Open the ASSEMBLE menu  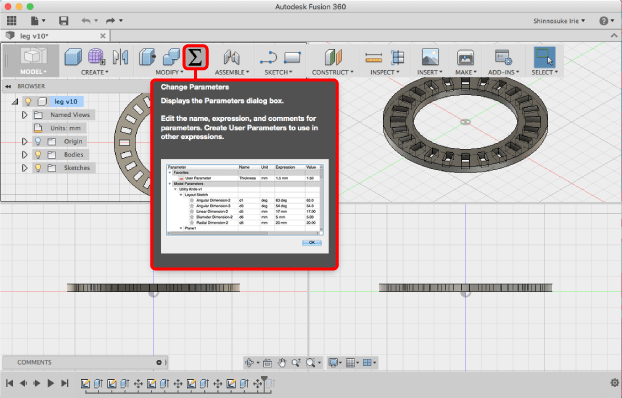pyautogui.click(x=232, y=72)
